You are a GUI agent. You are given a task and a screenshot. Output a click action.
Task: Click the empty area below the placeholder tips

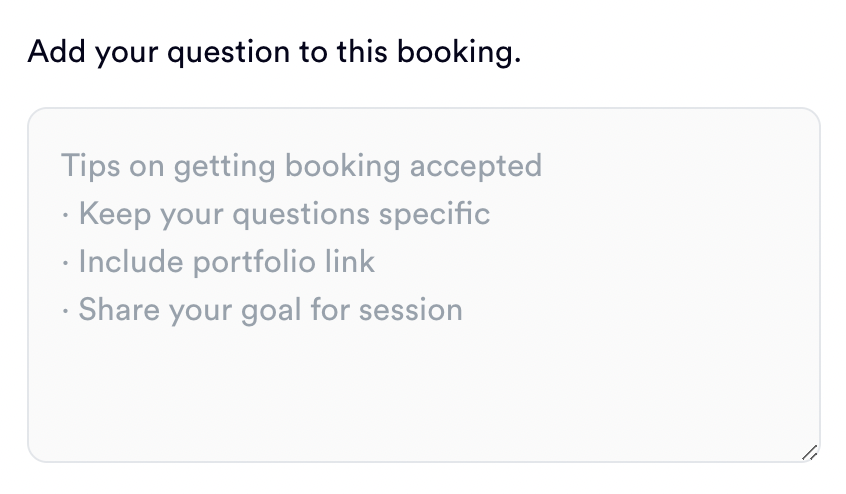[x=423, y=395]
